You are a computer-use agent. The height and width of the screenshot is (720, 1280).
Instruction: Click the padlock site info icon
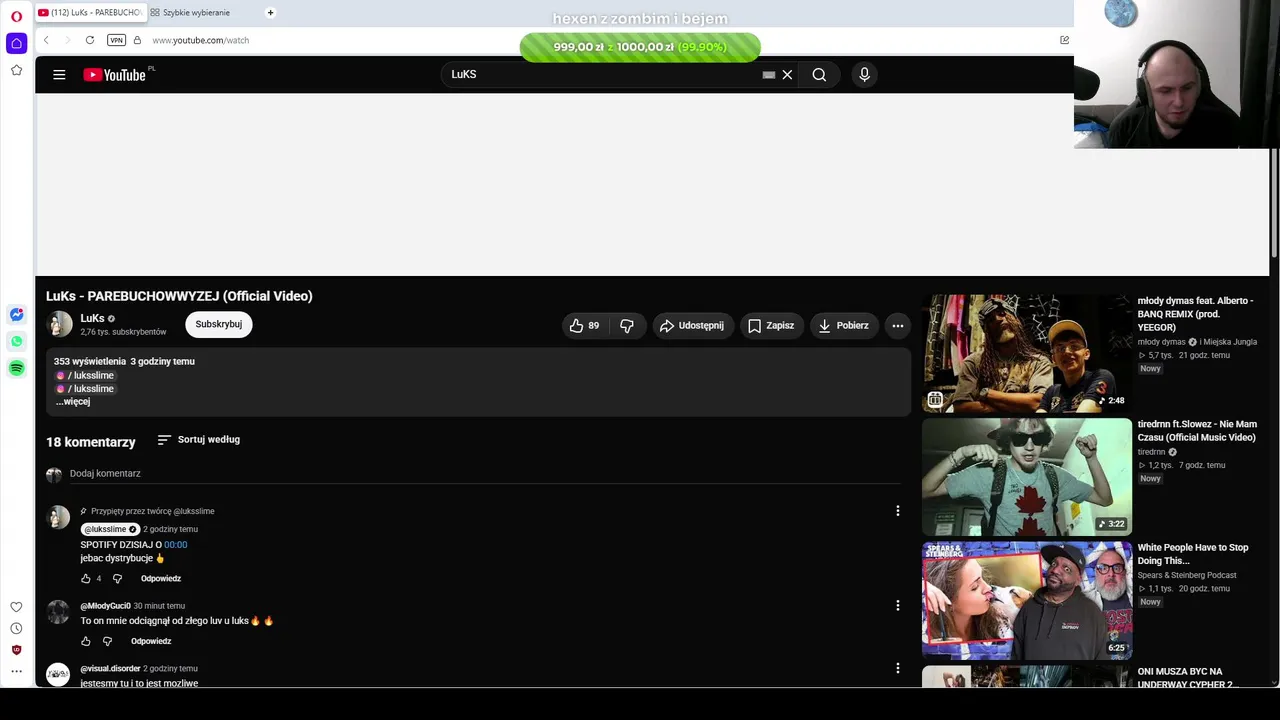pyautogui.click(x=137, y=40)
